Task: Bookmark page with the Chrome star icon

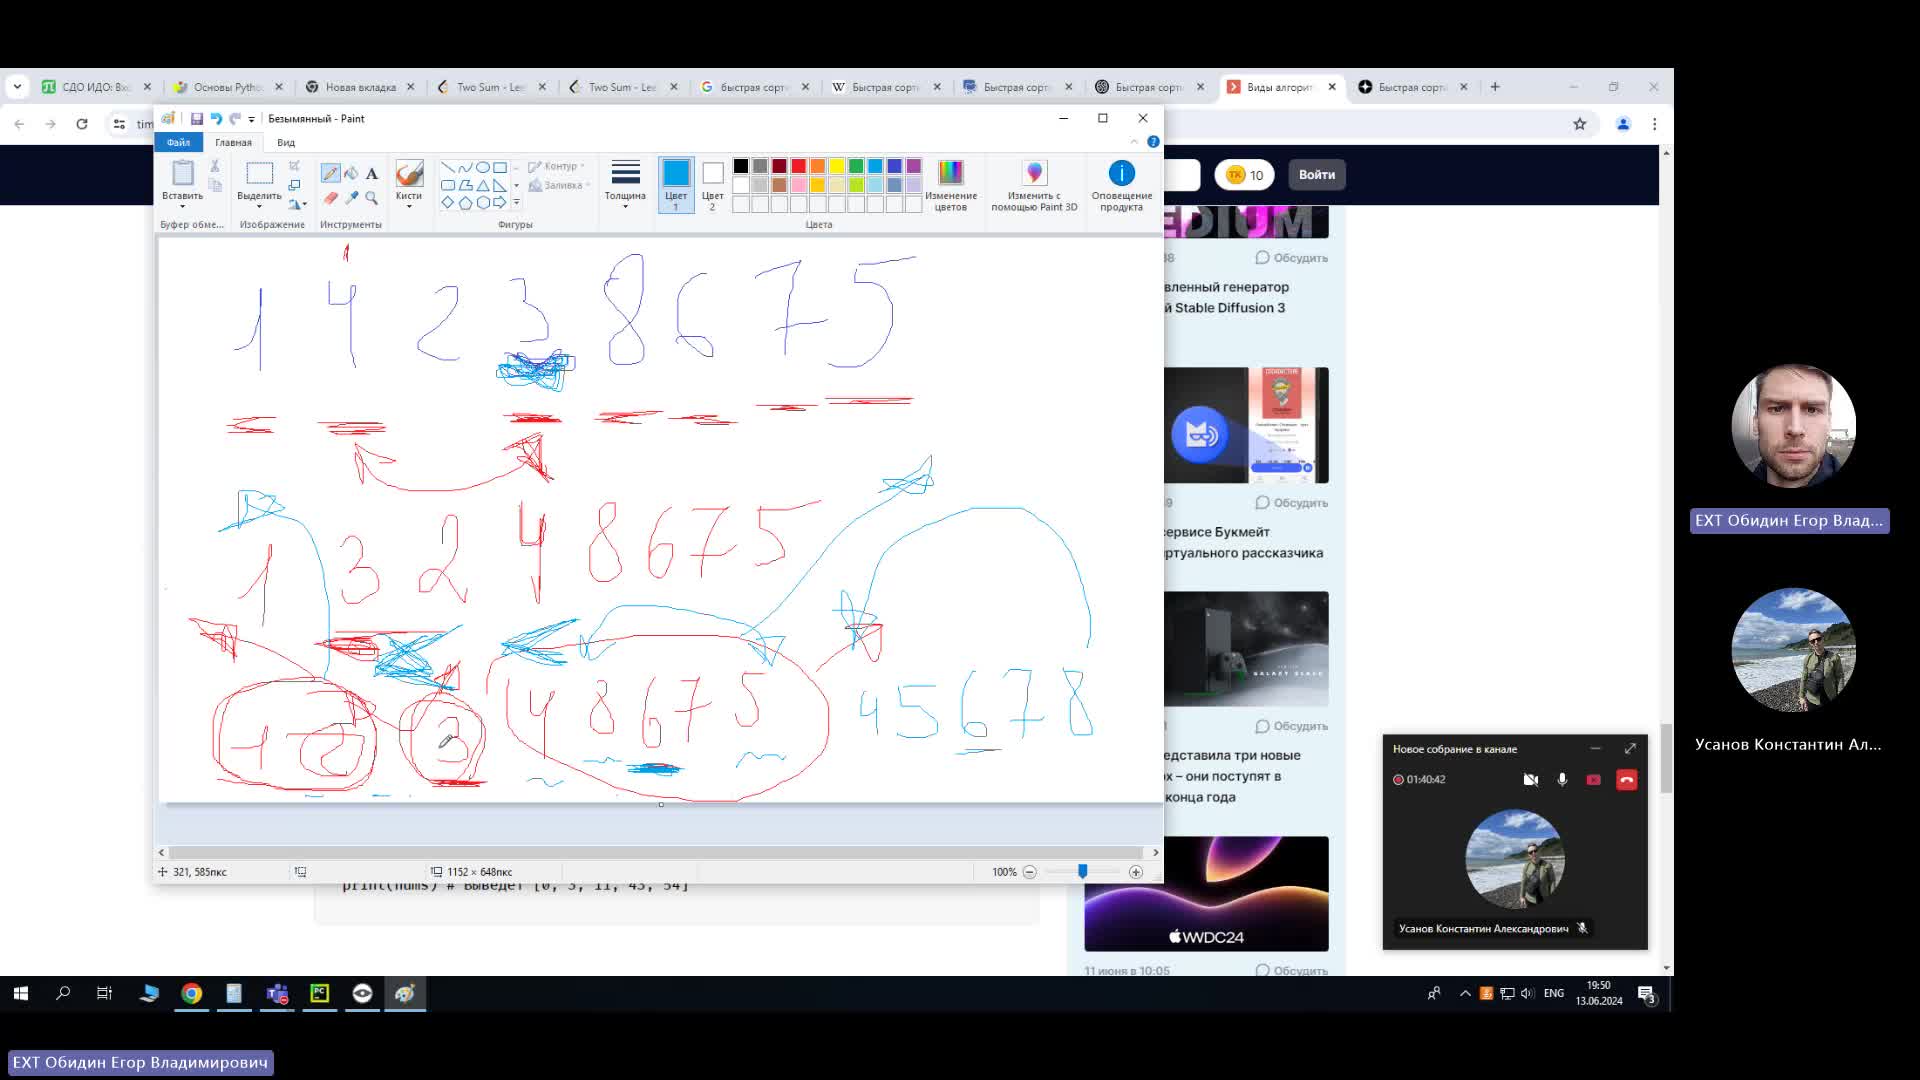Action: [1580, 124]
